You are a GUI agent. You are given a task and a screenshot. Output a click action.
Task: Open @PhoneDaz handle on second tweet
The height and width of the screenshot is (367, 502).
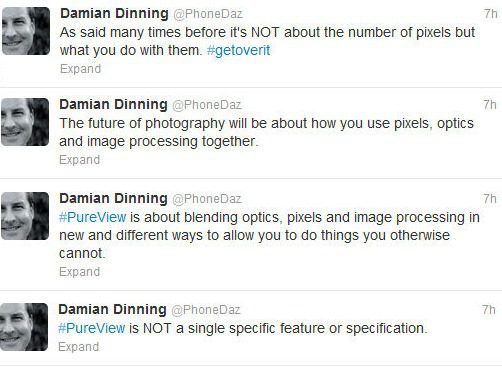point(207,105)
